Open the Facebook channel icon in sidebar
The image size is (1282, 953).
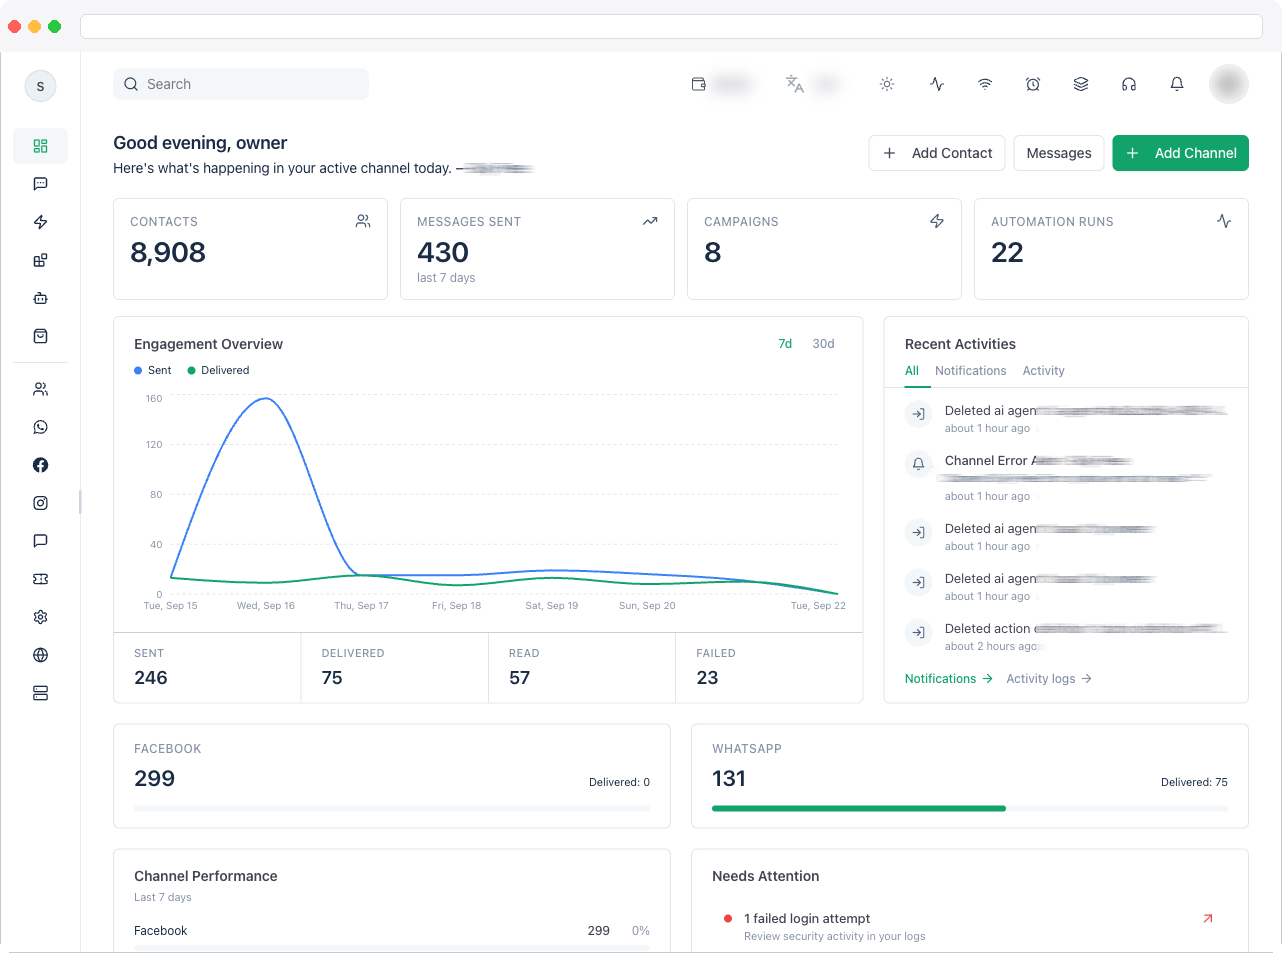coord(40,465)
